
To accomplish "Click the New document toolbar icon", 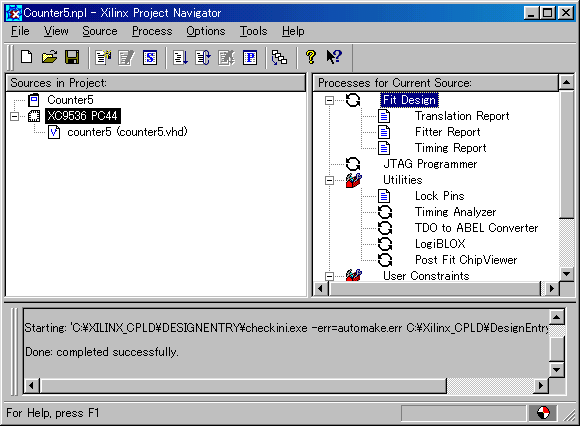I will pos(27,57).
